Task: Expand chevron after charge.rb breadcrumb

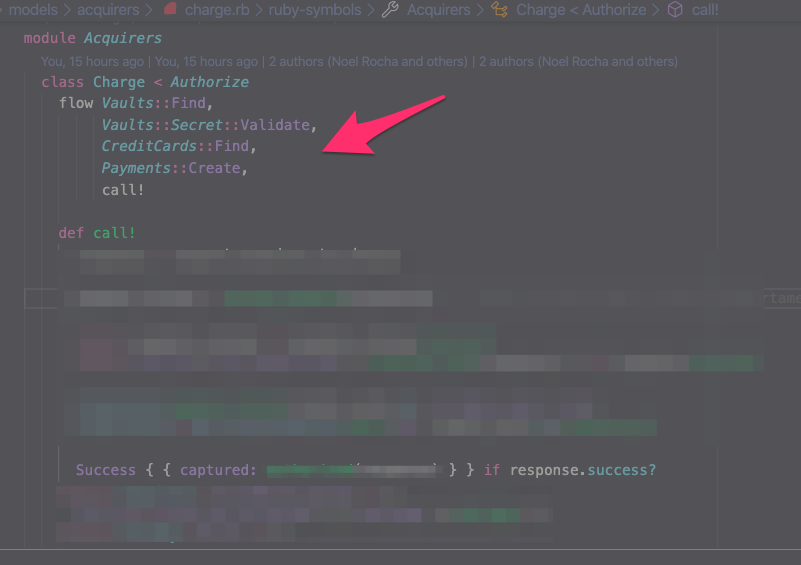Action: coord(259,10)
